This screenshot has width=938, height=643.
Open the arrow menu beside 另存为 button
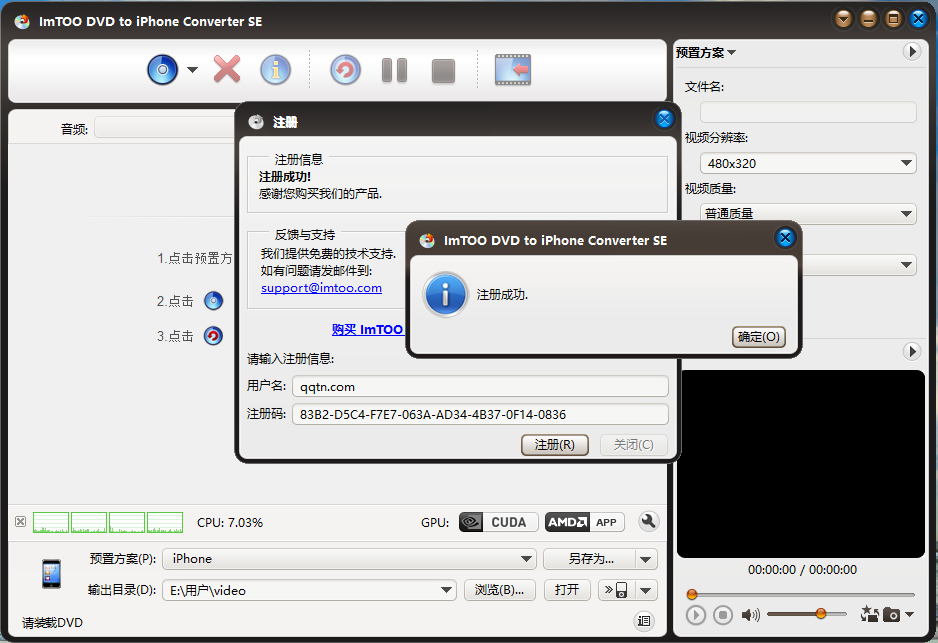(x=646, y=559)
